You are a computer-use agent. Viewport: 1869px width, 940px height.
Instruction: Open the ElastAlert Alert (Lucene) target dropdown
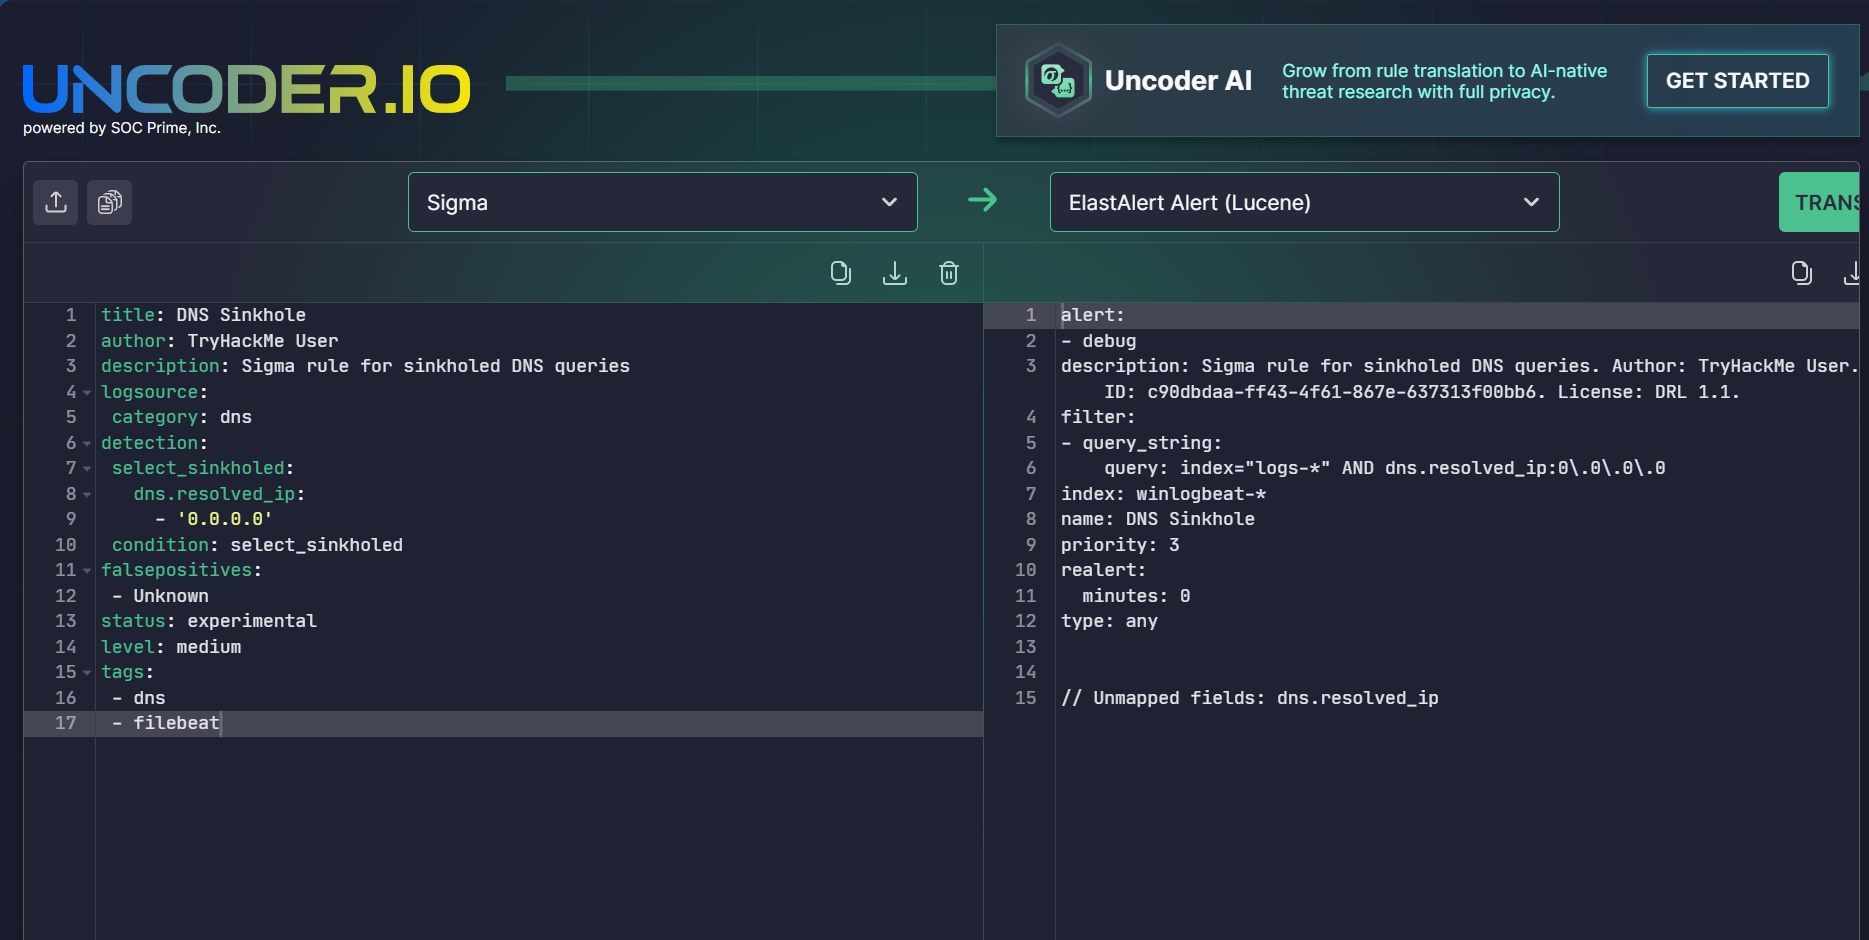(1305, 202)
